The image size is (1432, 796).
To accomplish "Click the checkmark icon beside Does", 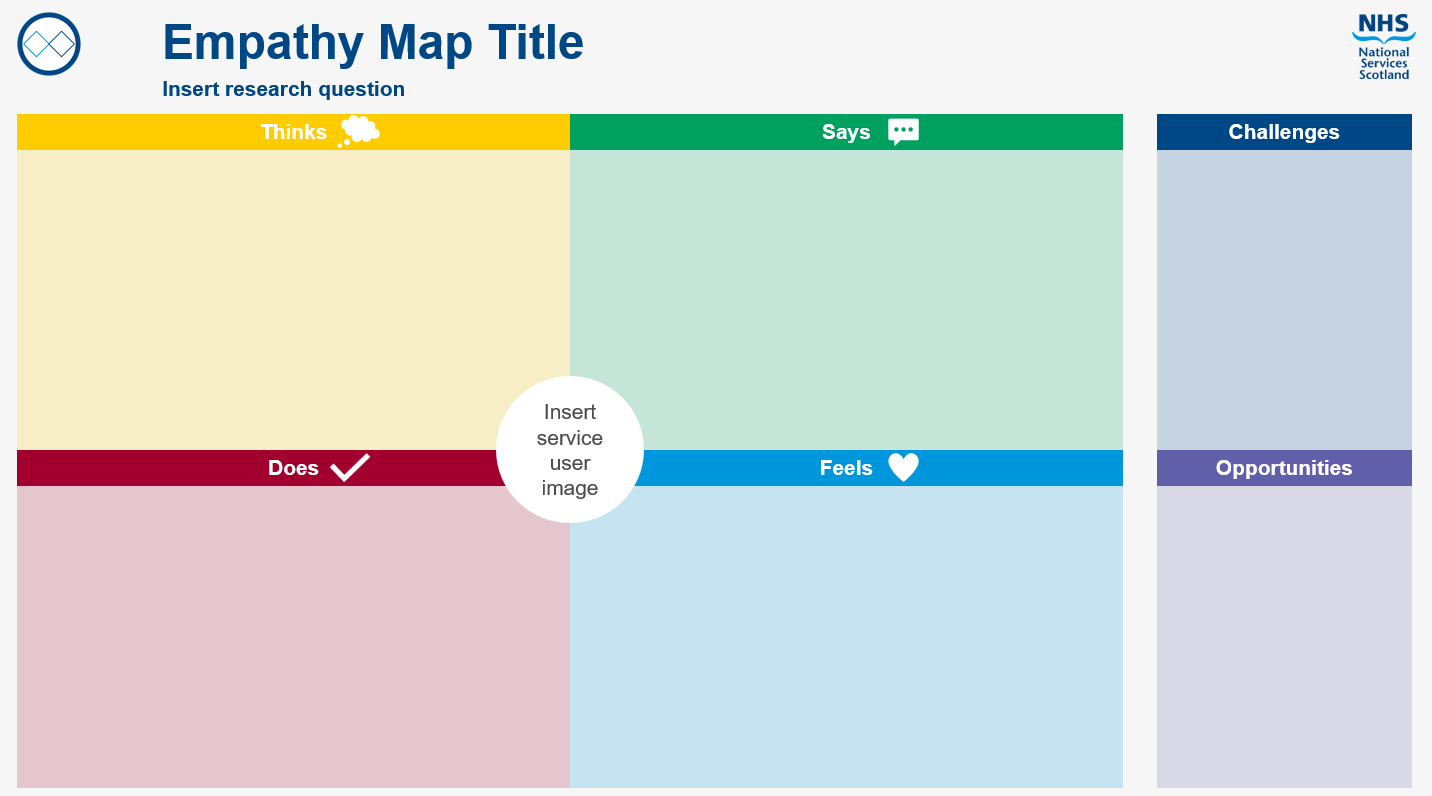I will [x=350, y=467].
